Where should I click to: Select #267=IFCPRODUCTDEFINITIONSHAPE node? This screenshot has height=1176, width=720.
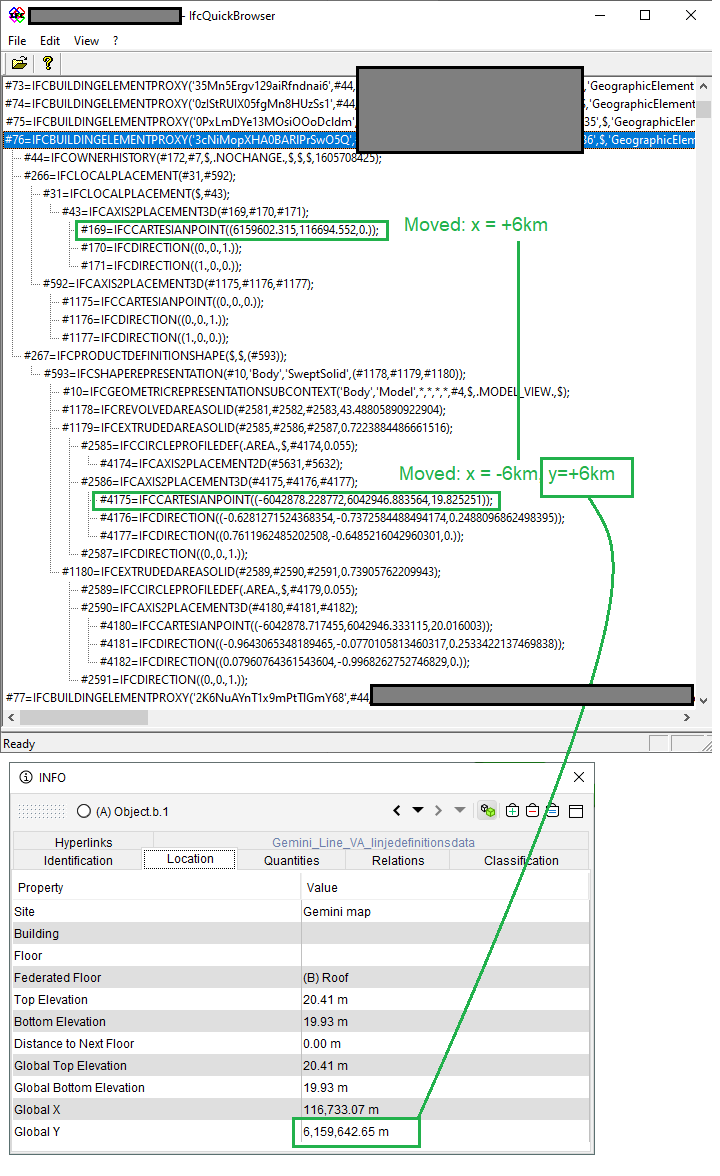tap(155, 356)
